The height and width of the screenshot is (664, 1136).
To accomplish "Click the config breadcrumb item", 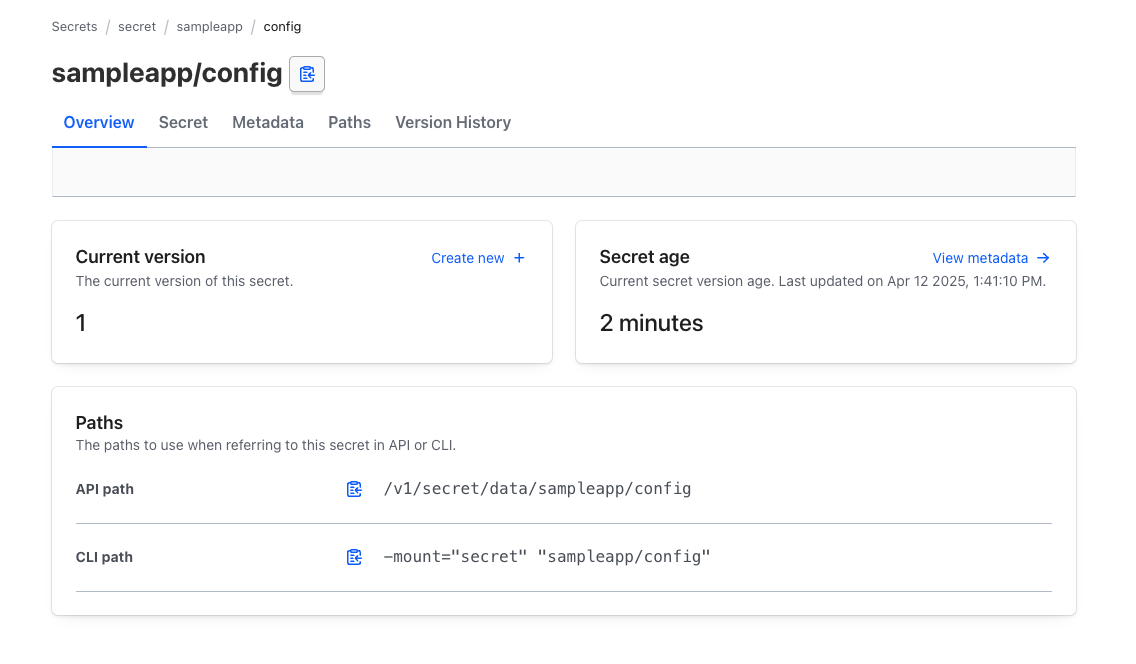I will (282, 27).
